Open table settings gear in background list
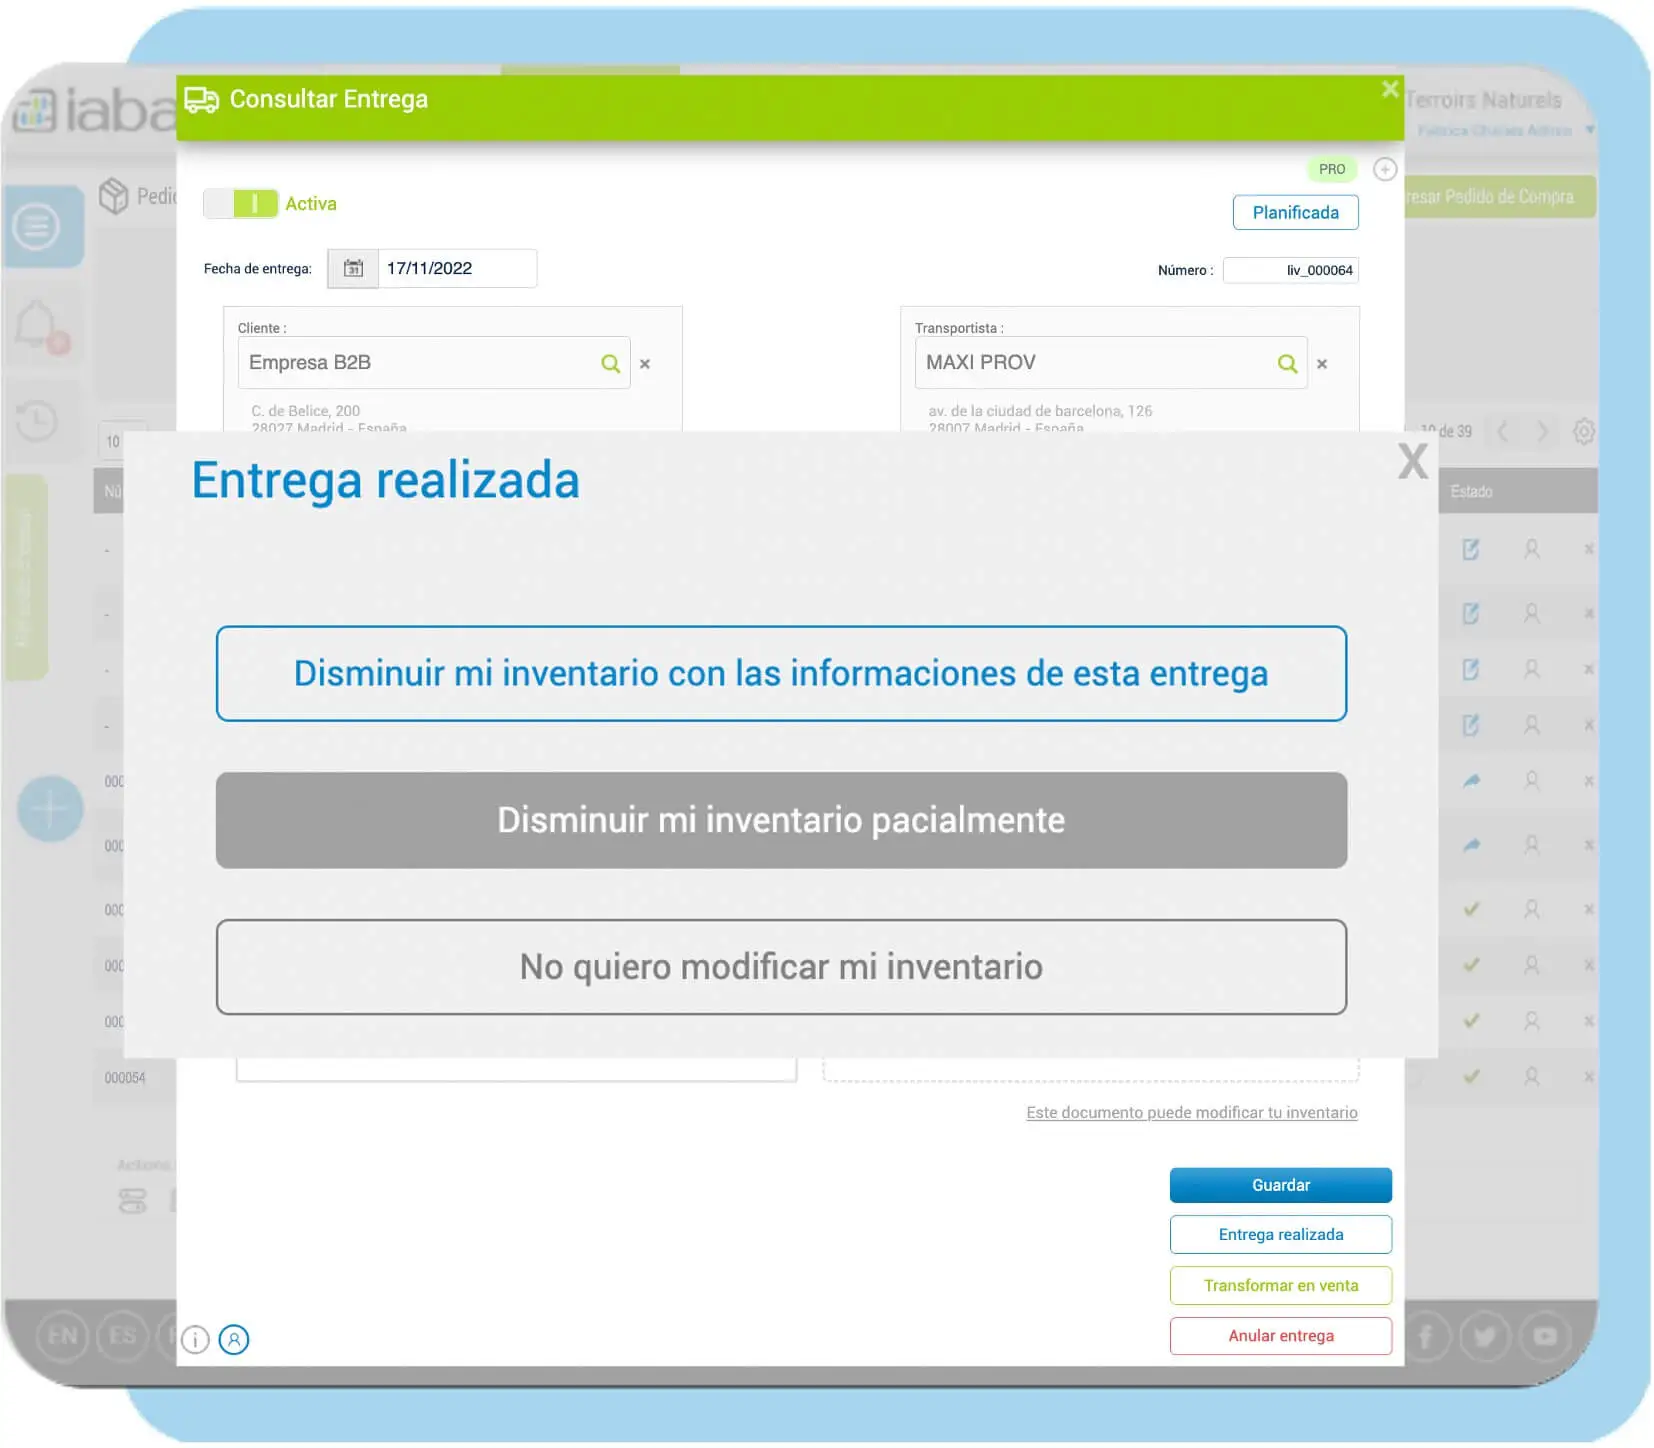Screen dimensions: 1654x1448 pyautogui.click(x=1583, y=432)
